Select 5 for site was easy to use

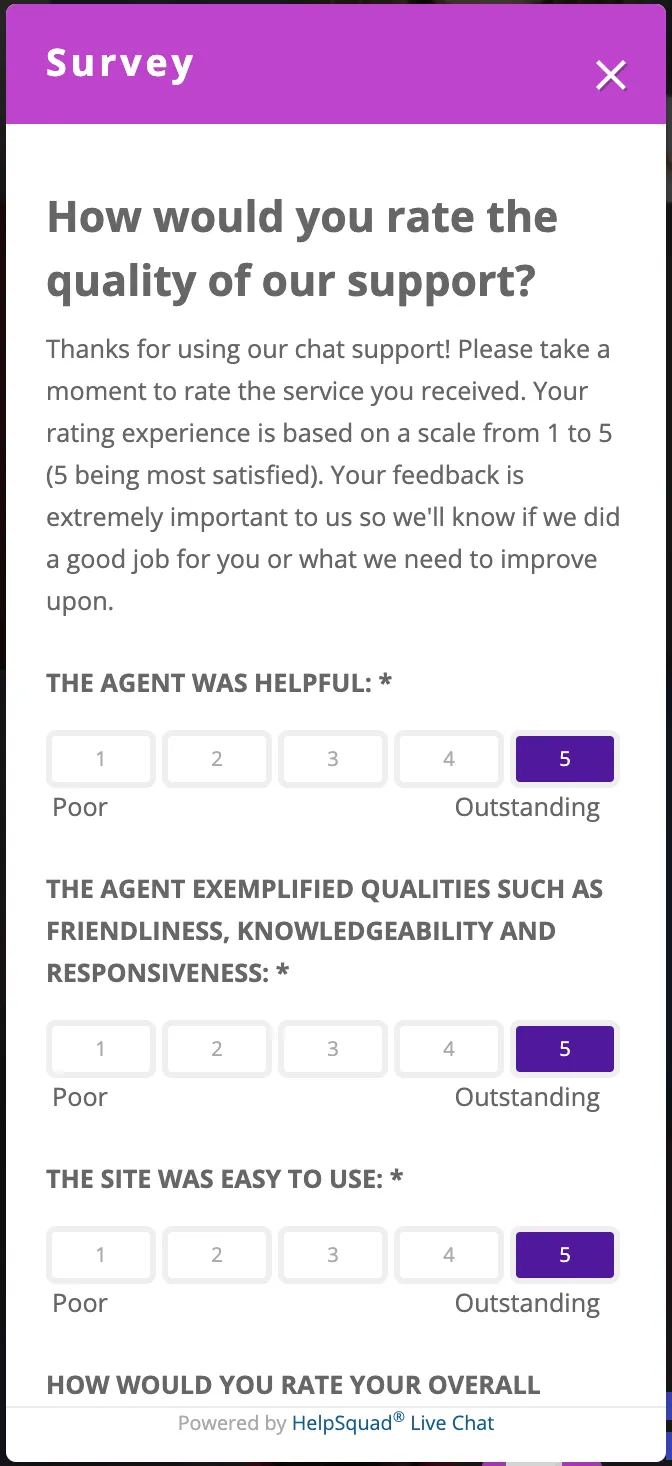[x=564, y=1255]
